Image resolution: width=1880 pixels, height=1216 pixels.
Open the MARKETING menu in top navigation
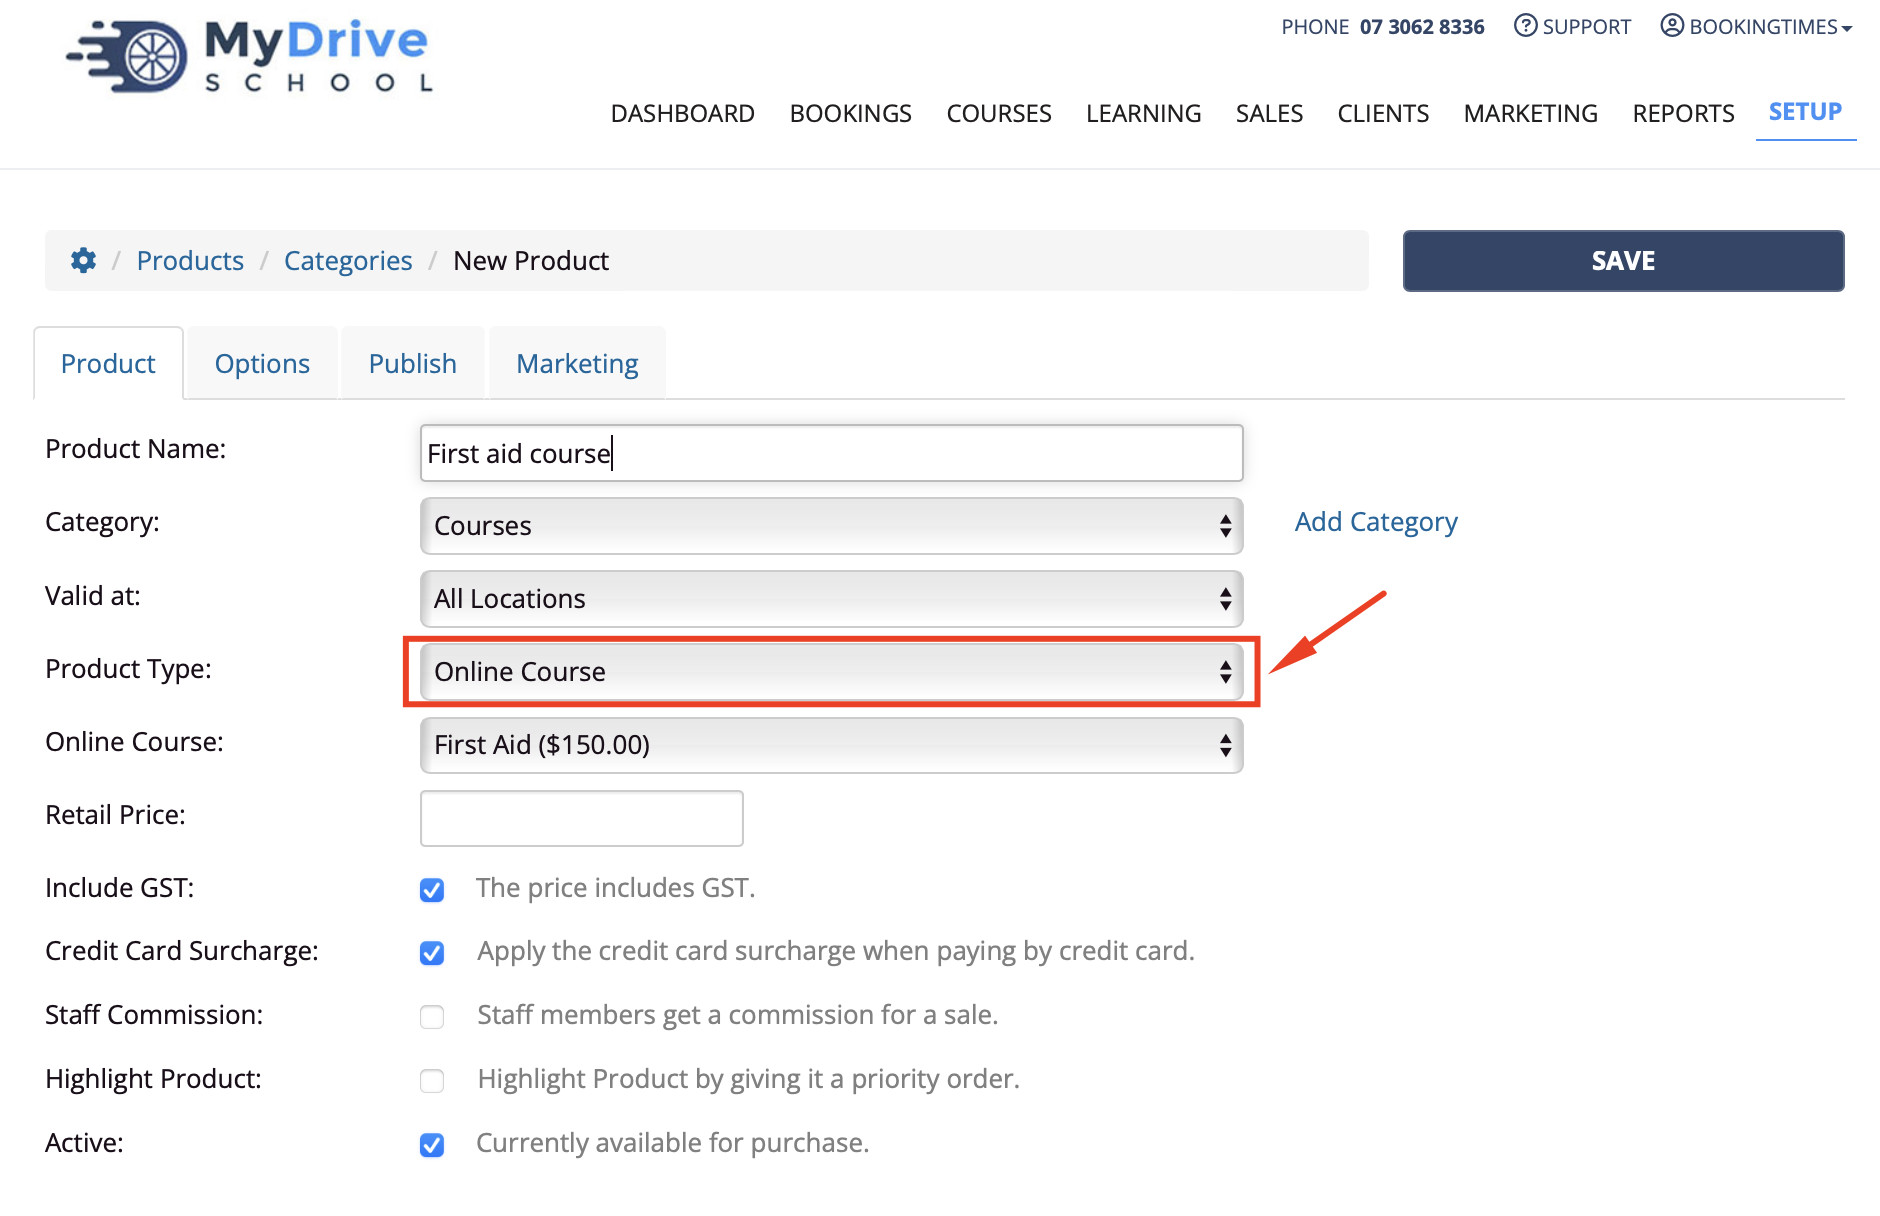(x=1531, y=113)
